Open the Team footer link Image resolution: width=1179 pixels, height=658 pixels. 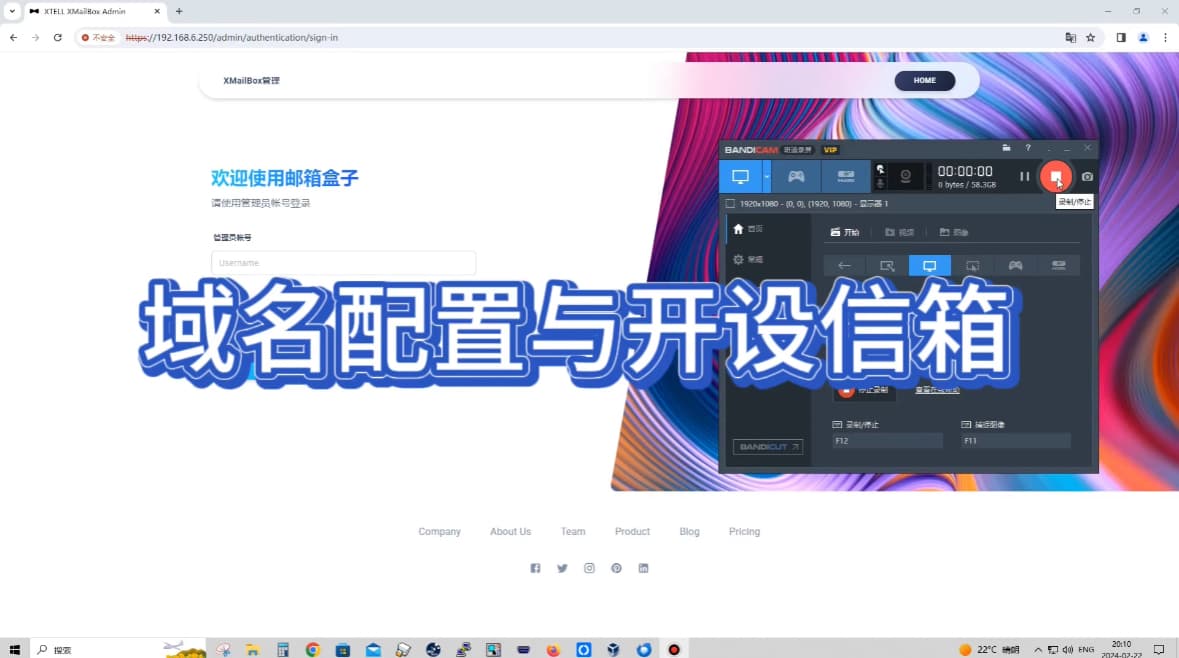(x=573, y=532)
